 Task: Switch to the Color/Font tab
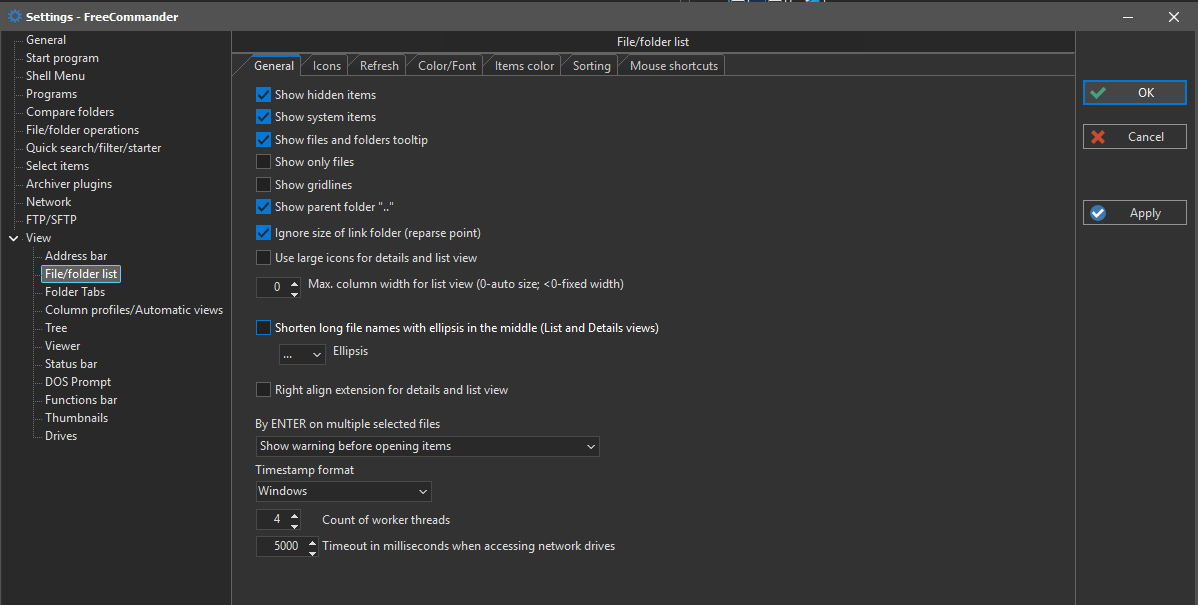[x=447, y=66]
